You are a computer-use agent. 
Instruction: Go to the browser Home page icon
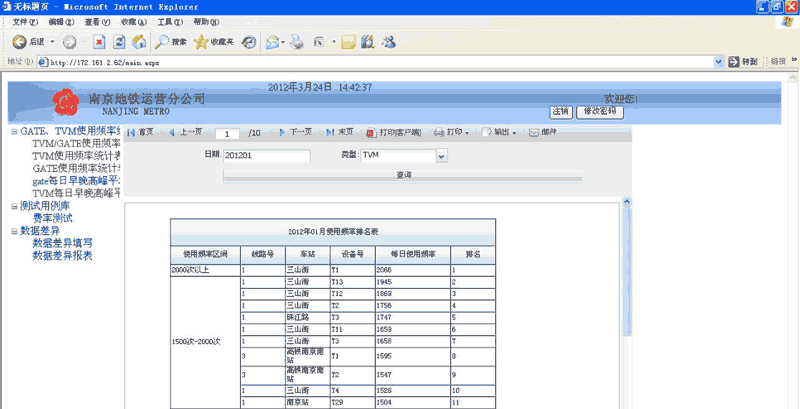[139, 42]
